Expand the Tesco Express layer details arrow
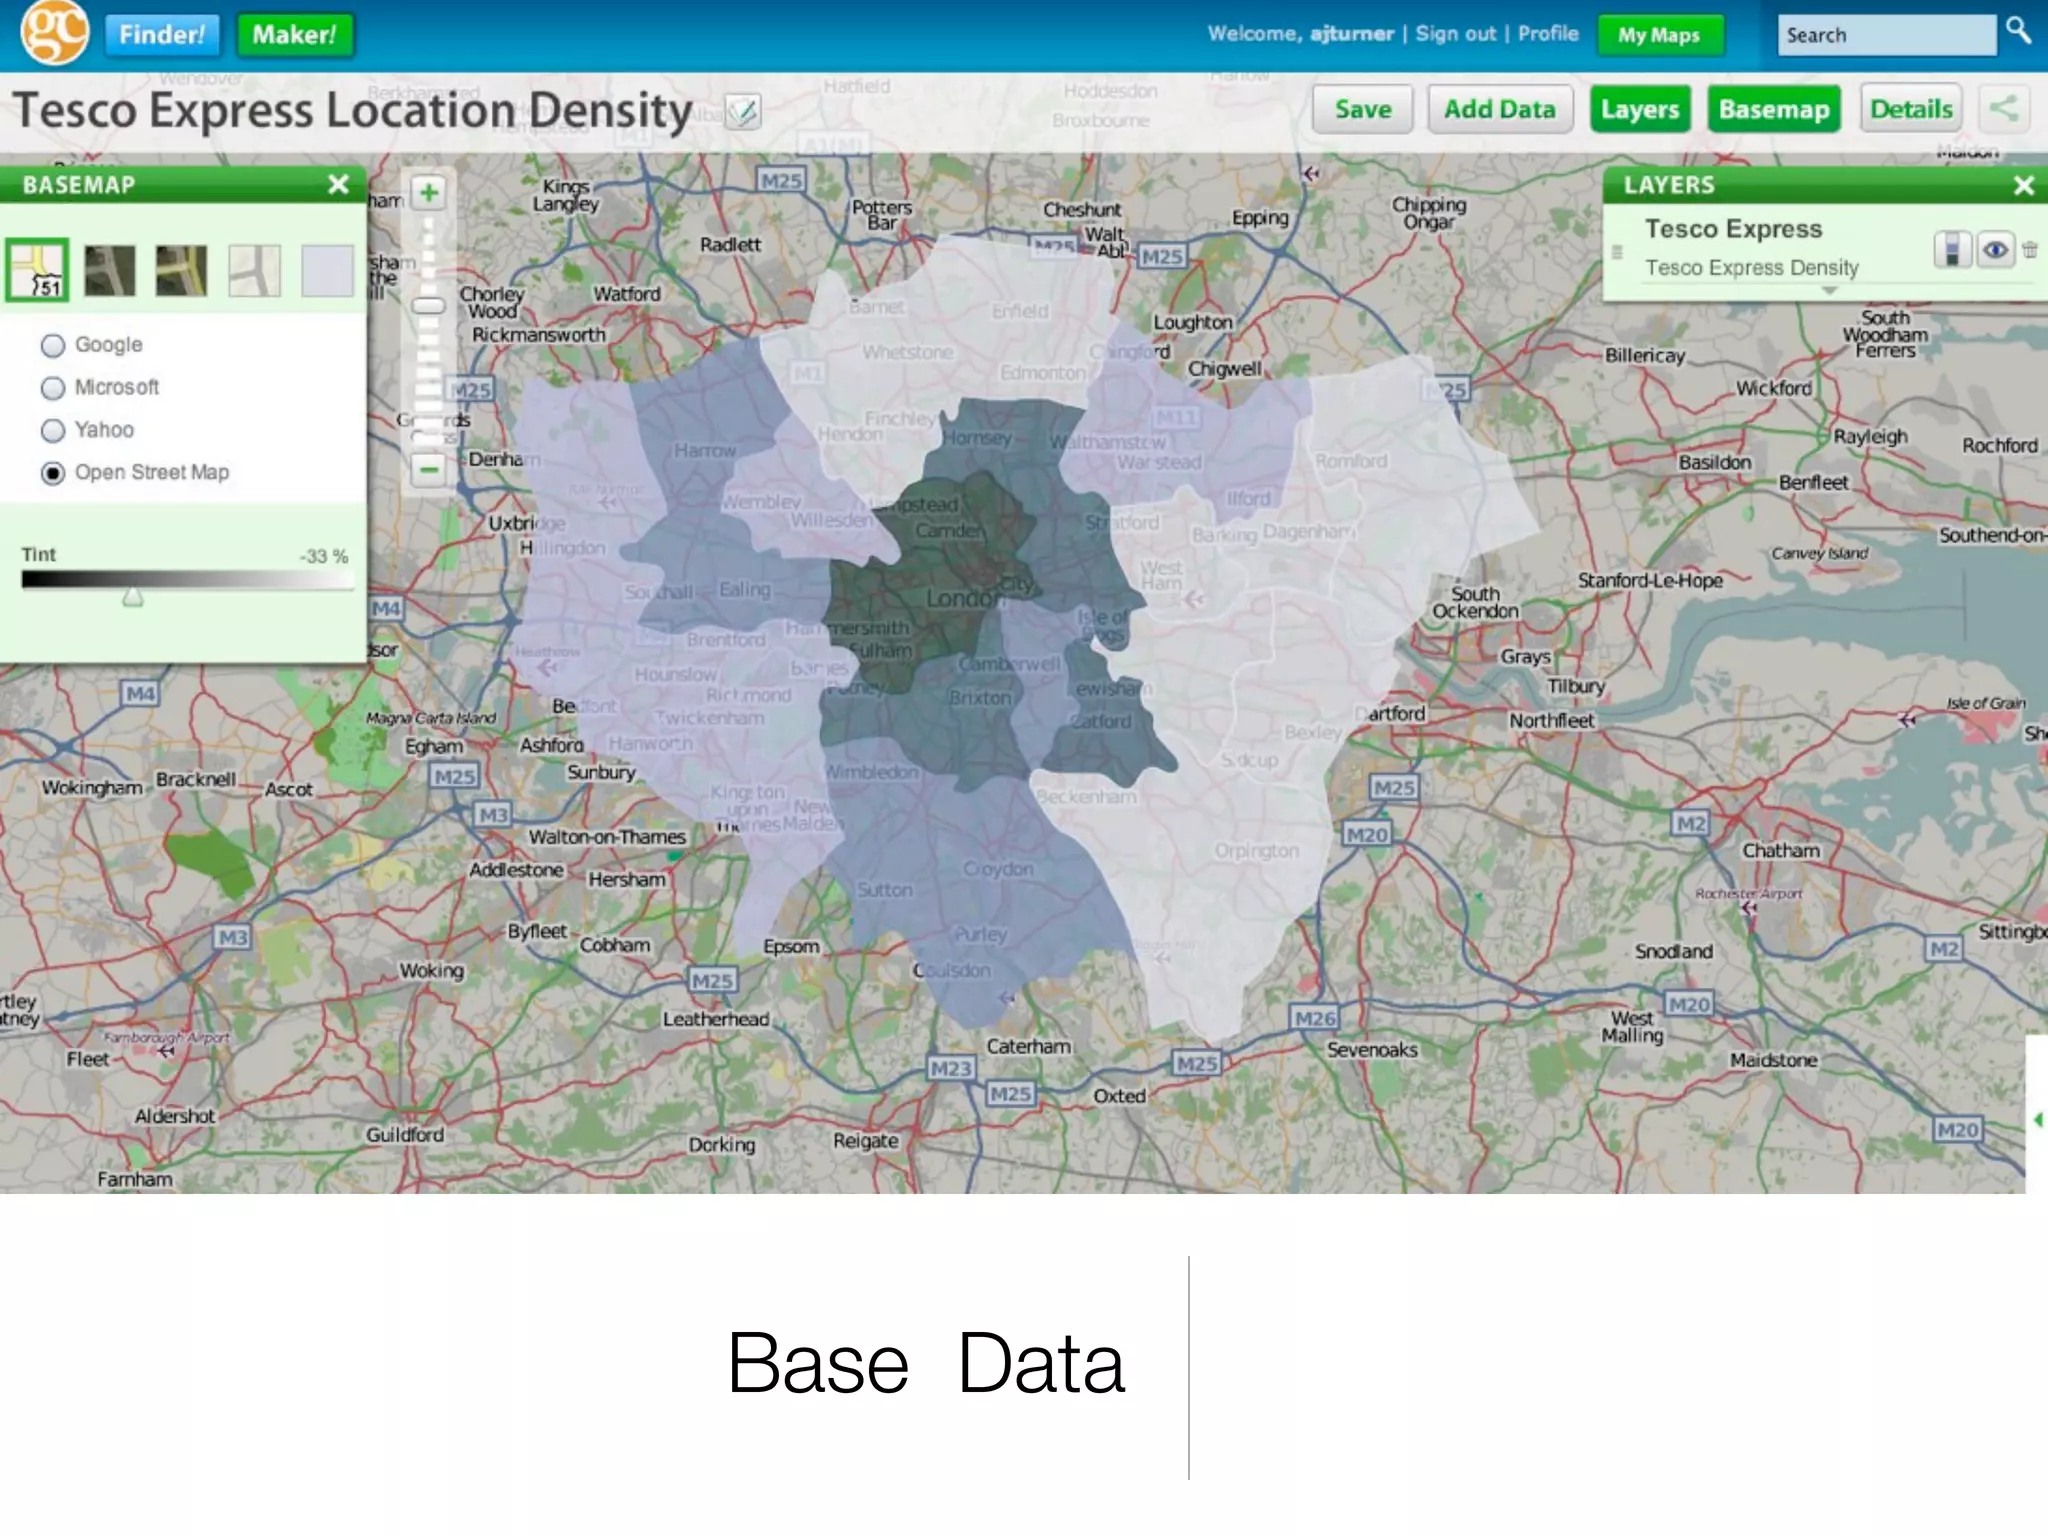 pos(1829,291)
